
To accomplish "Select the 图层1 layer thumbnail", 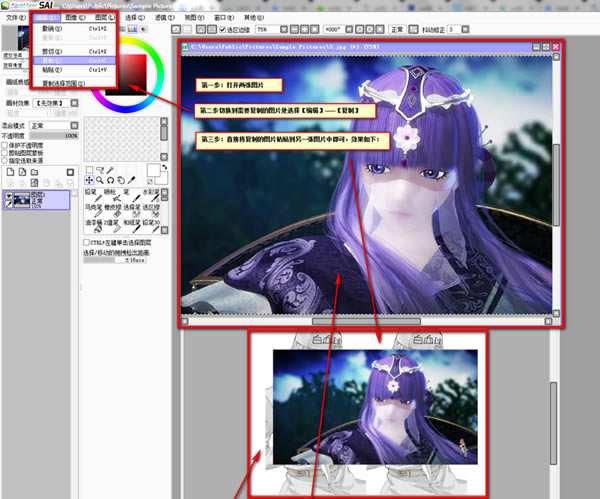I will 22,200.
